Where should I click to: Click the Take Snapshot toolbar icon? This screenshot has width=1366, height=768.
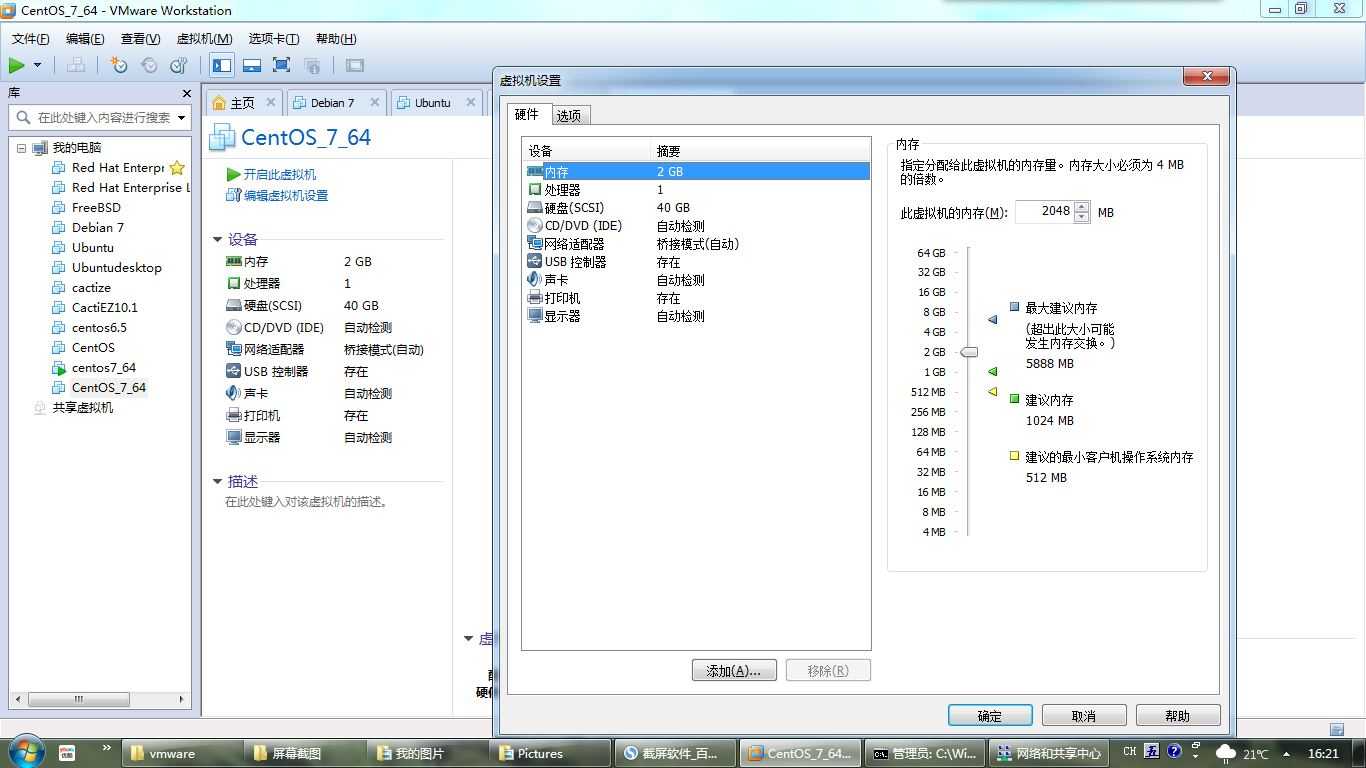point(119,65)
